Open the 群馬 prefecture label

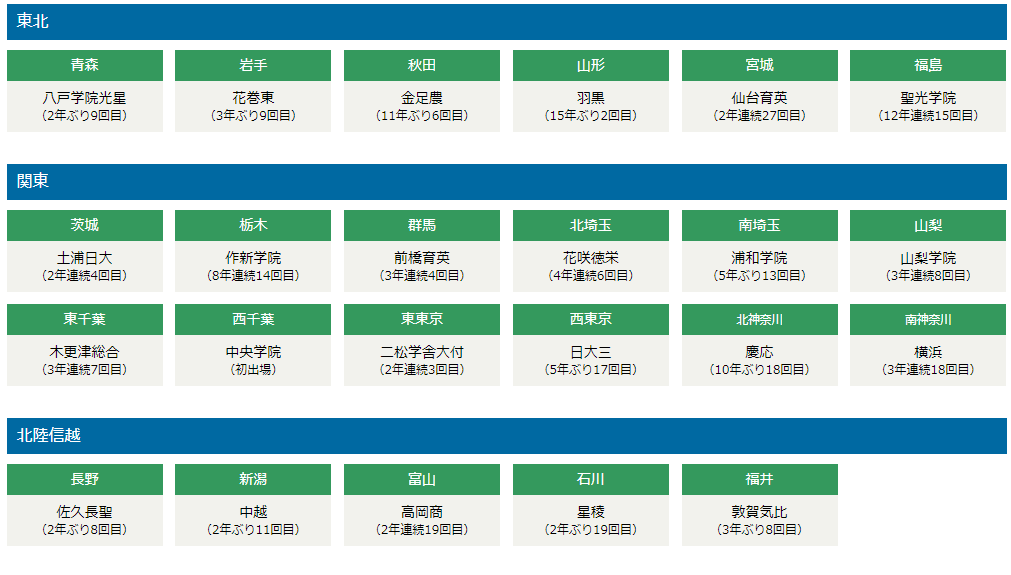click(422, 225)
